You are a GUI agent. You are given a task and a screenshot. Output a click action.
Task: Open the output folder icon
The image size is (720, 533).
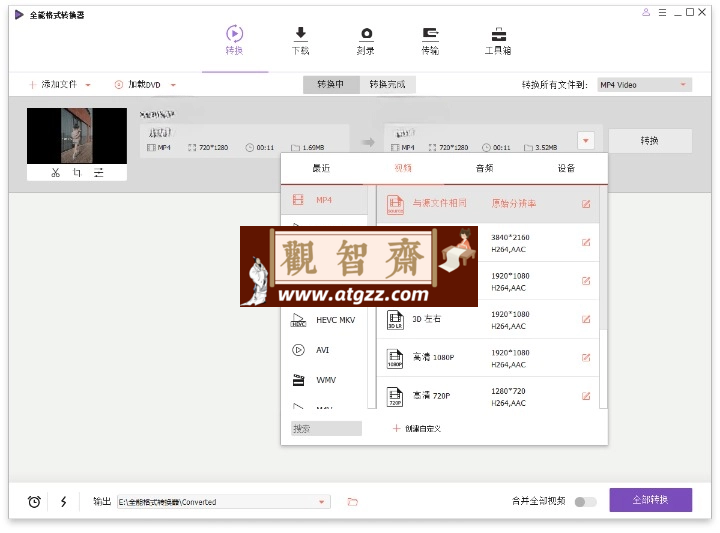tap(353, 502)
